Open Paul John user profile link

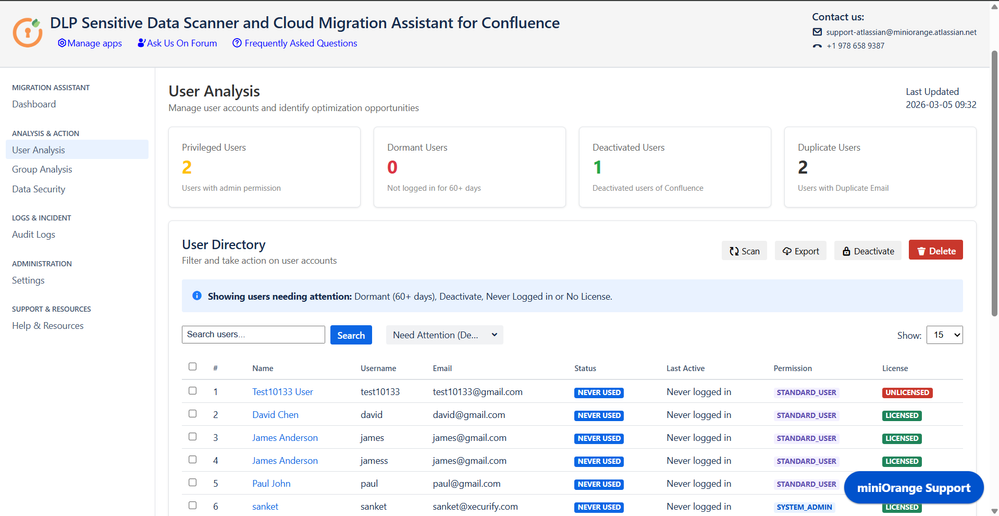(271, 484)
